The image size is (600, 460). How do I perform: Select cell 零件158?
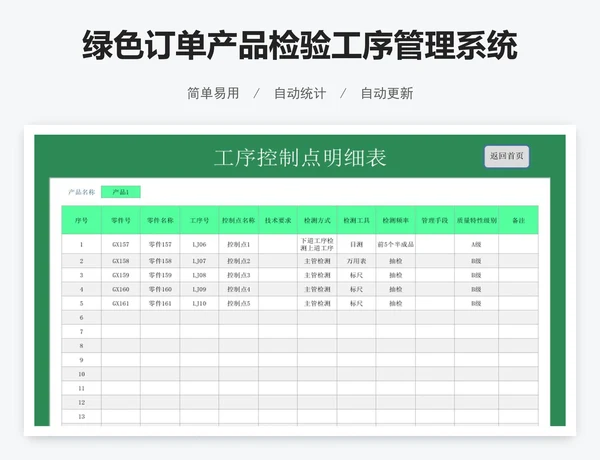coord(160,261)
